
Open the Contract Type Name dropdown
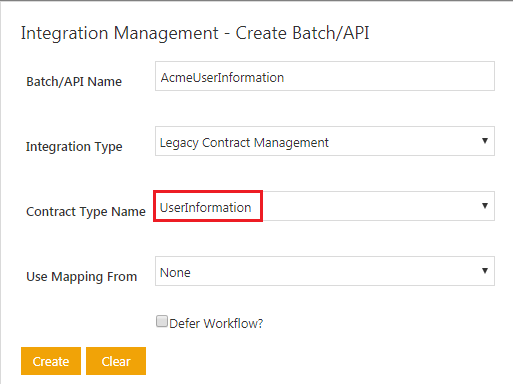(x=325, y=206)
